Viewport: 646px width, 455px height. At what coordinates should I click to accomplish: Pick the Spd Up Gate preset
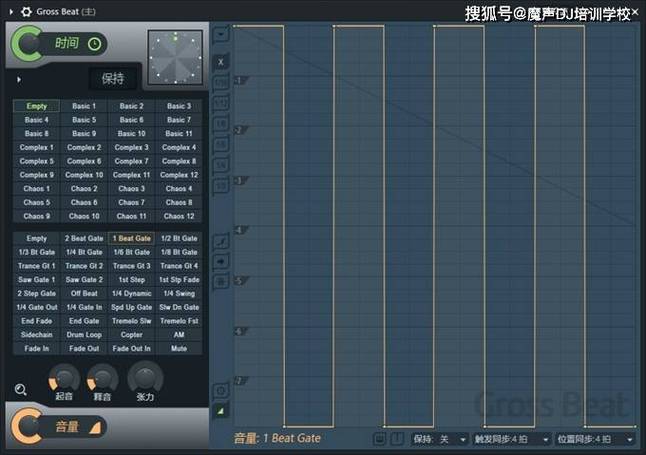tap(131, 307)
